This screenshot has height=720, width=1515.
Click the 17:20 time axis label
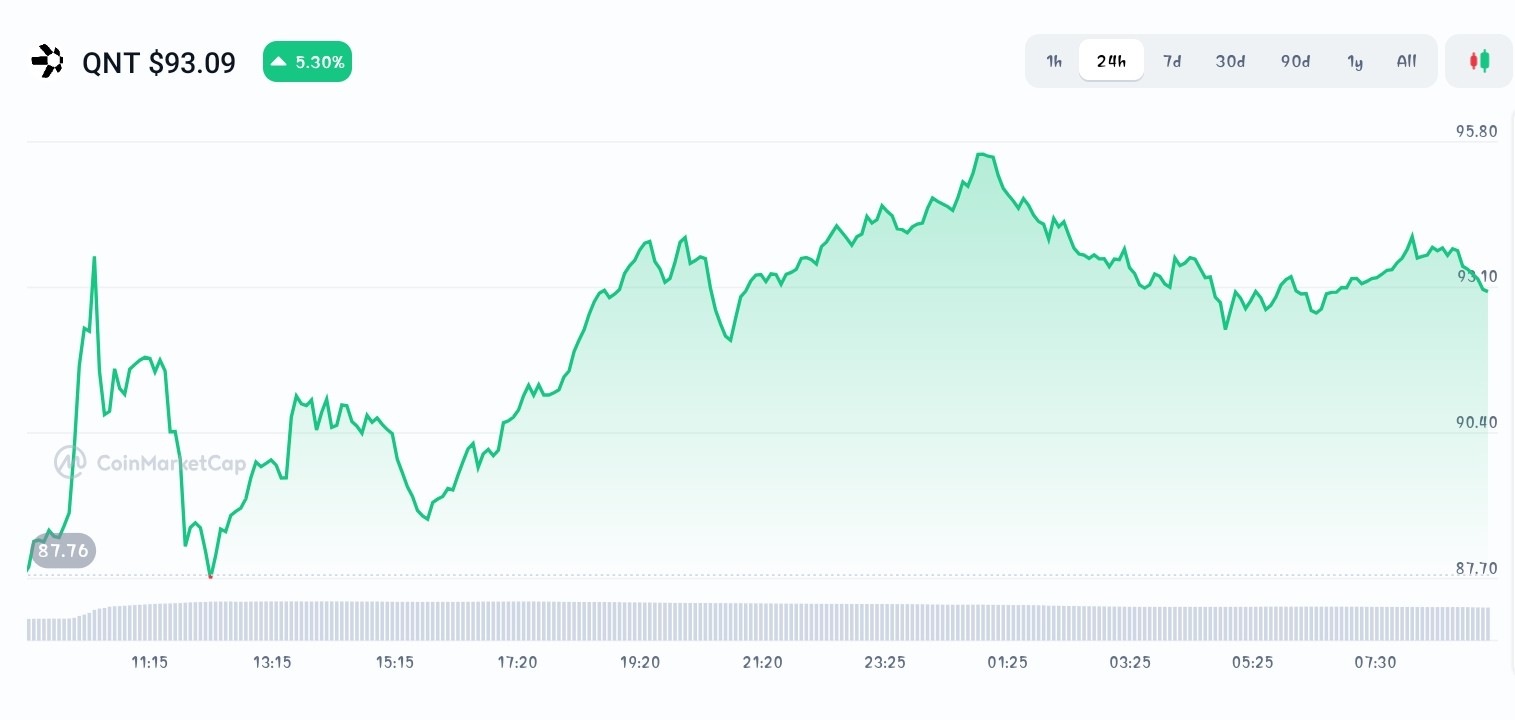coord(518,662)
